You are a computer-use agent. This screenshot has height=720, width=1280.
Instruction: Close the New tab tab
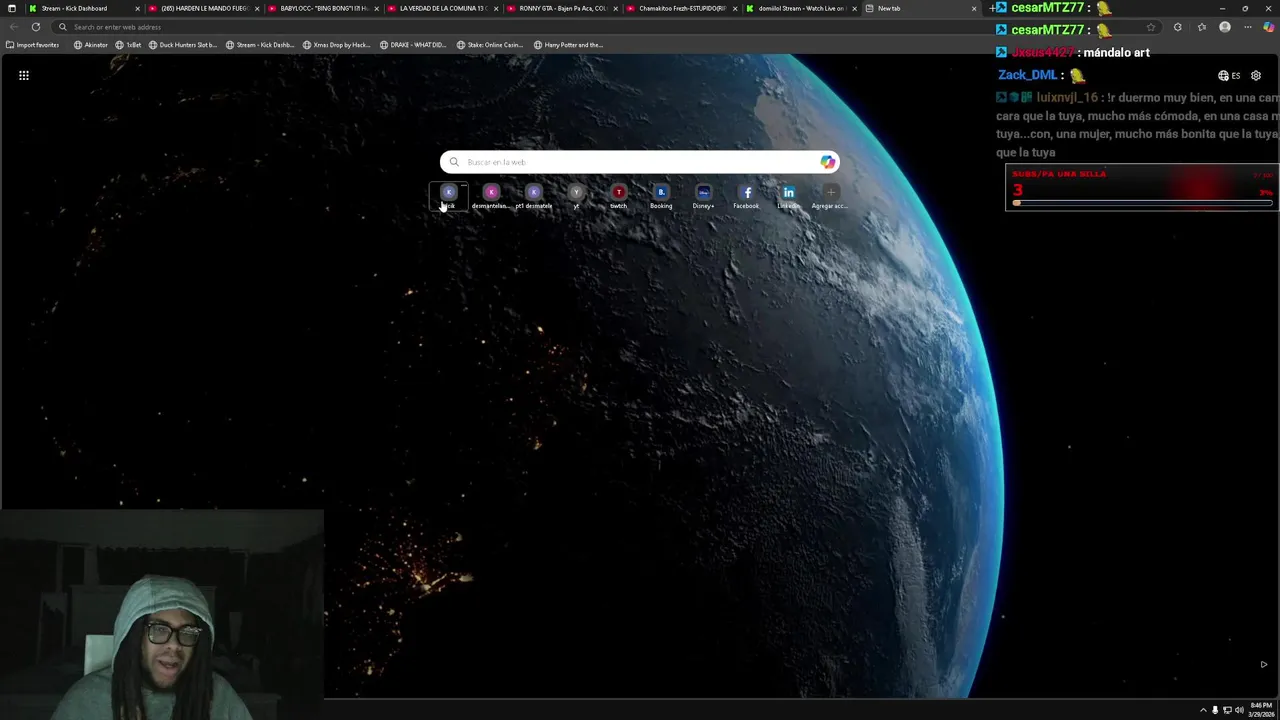coord(974,9)
